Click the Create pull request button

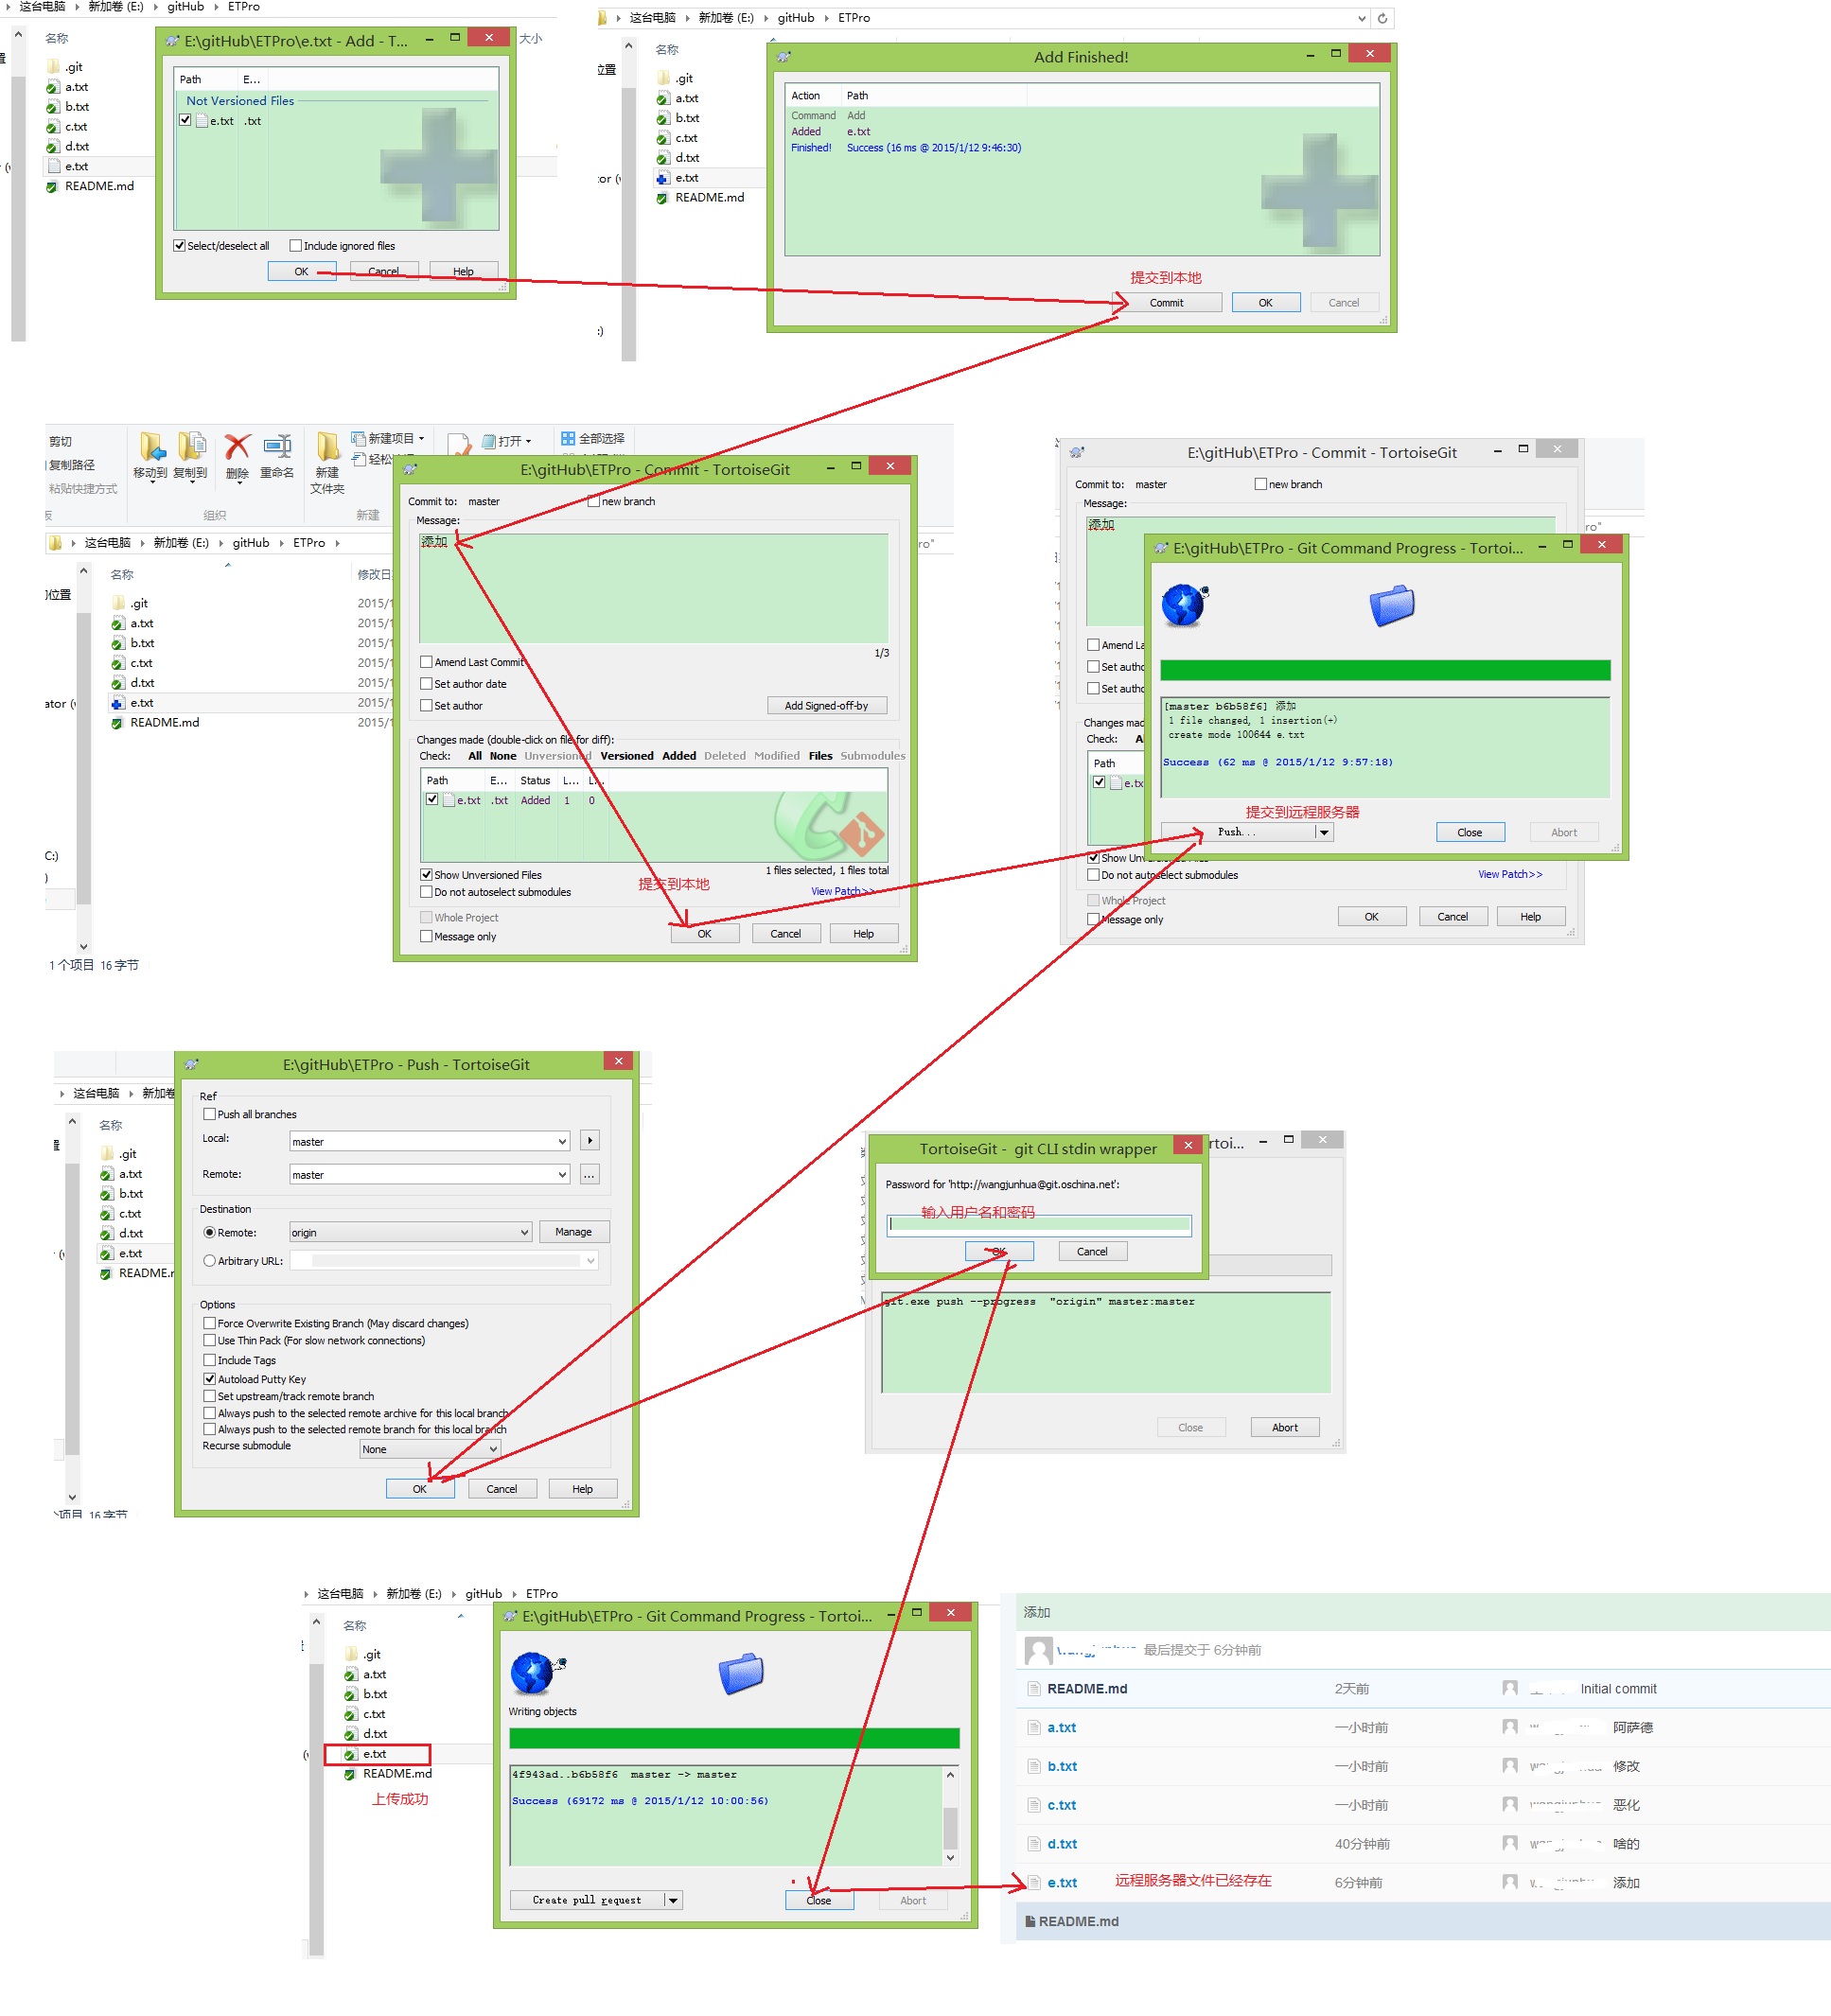pyautogui.click(x=587, y=1900)
